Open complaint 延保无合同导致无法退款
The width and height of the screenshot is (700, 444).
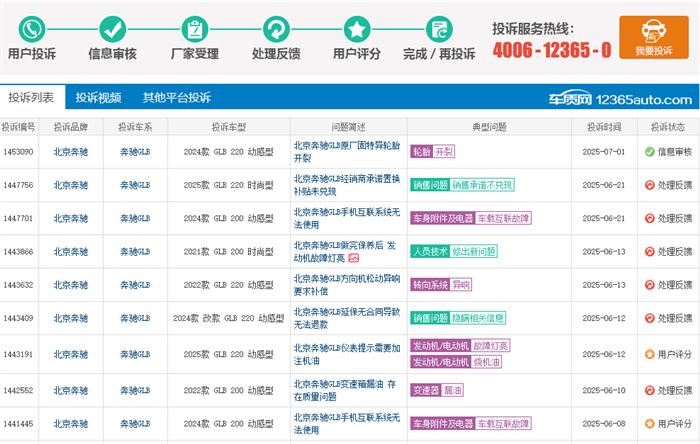347,318
